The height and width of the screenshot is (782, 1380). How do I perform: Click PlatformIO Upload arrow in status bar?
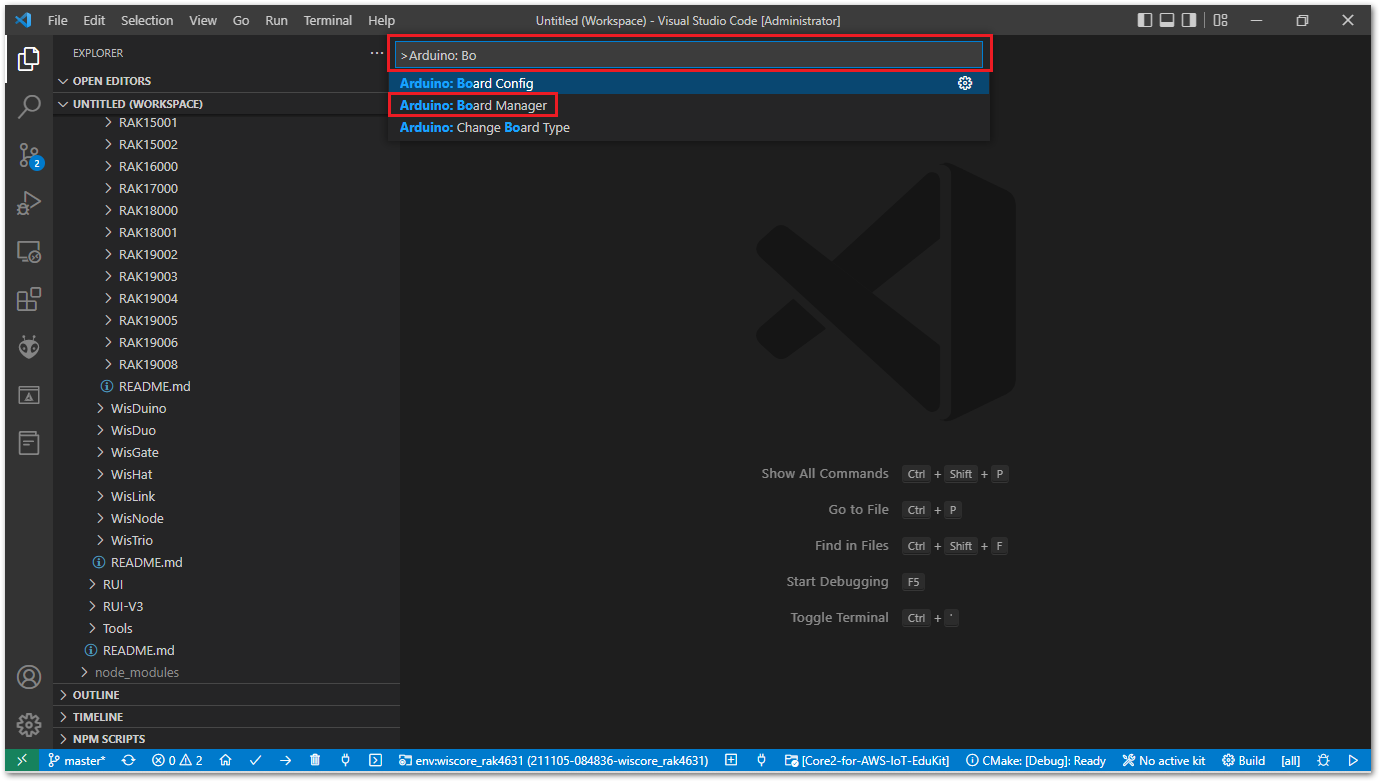285,760
